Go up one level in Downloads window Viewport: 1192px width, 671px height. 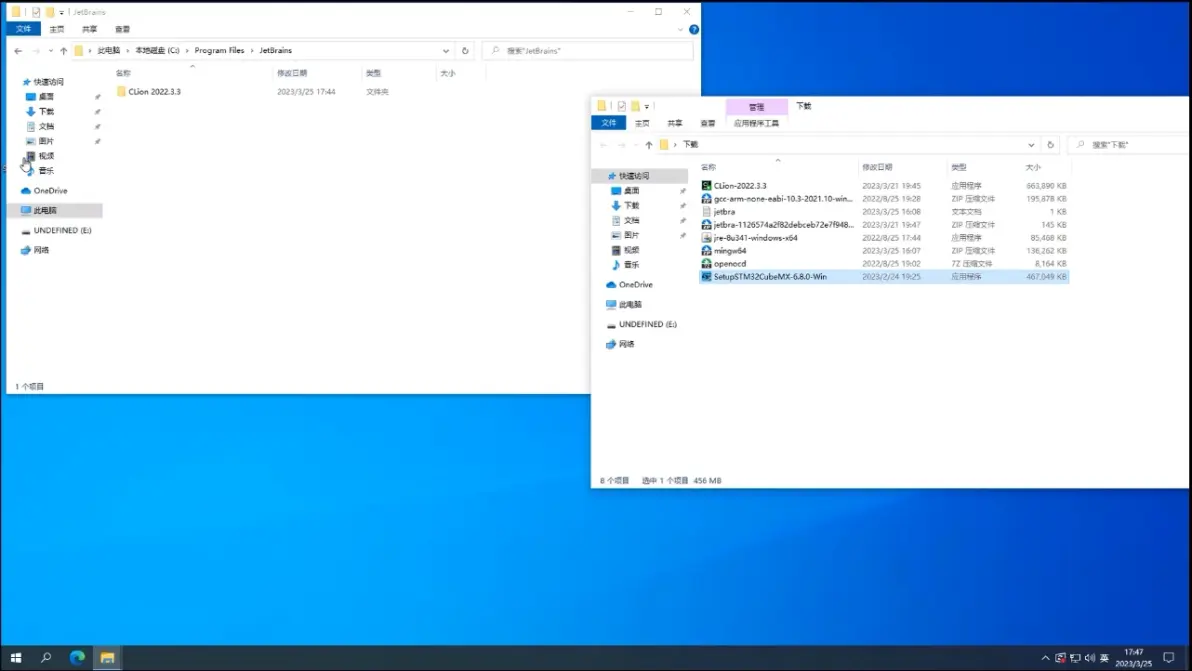[648, 144]
